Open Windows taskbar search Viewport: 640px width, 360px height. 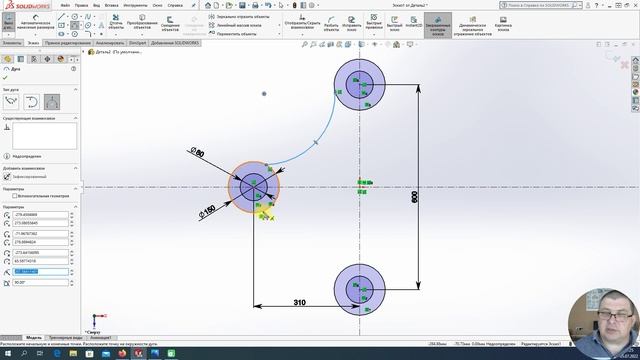[x=24, y=353]
